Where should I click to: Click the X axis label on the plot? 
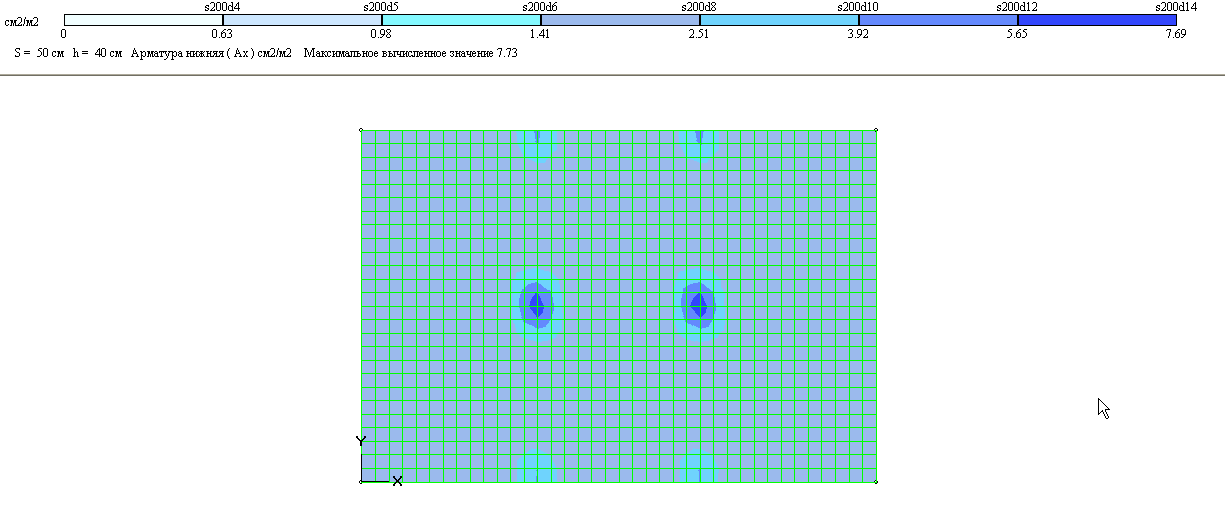397,481
